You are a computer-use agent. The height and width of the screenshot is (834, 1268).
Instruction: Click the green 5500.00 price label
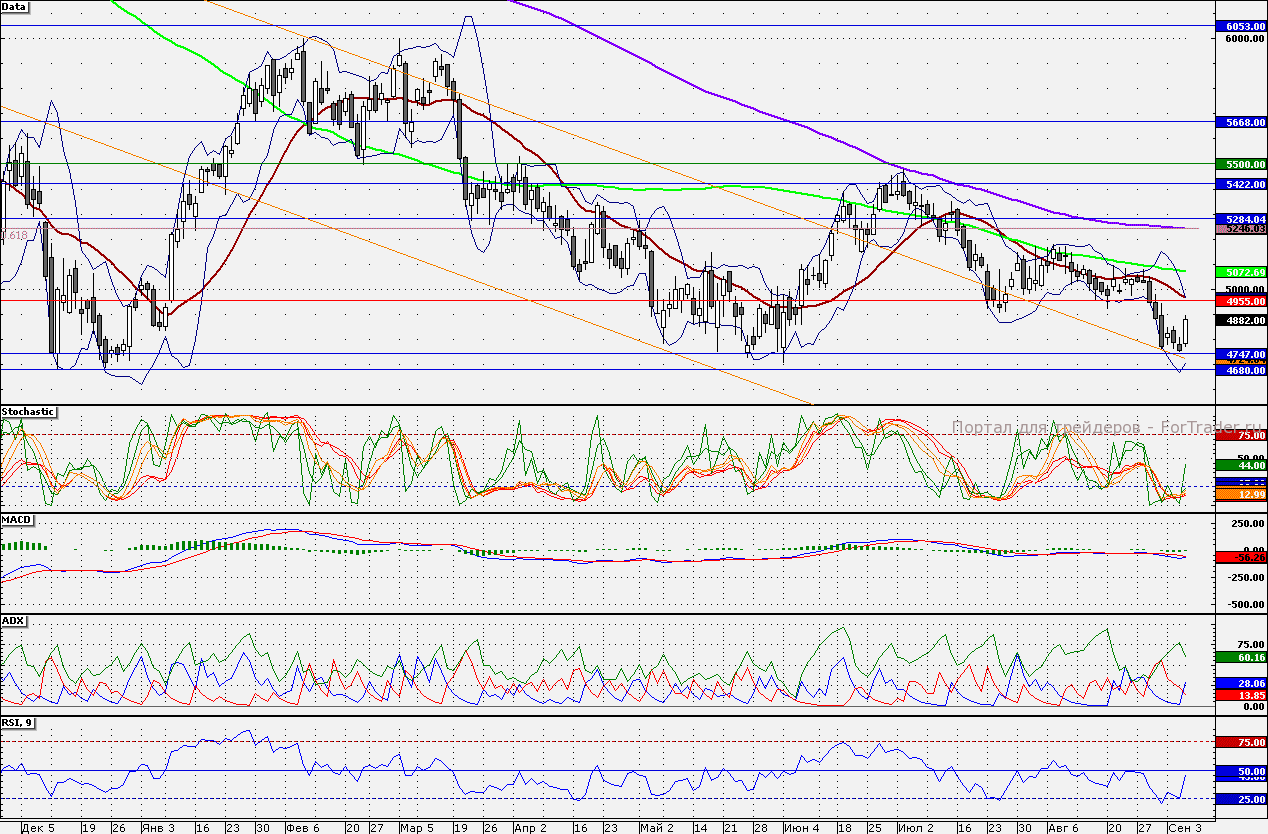[1240, 164]
